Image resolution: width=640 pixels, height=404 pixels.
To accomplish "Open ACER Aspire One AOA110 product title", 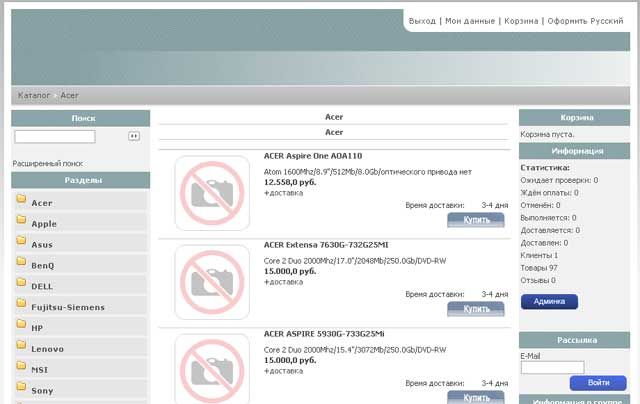I will click(x=313, y=156).
